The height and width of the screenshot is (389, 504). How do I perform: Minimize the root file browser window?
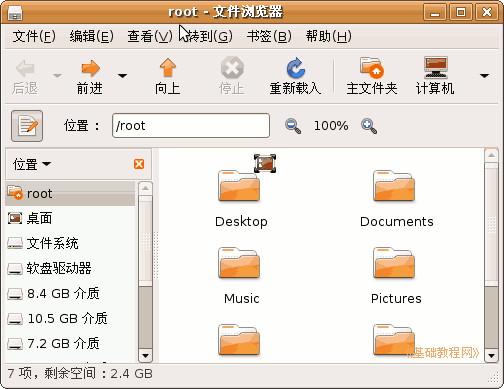[435, 12]
